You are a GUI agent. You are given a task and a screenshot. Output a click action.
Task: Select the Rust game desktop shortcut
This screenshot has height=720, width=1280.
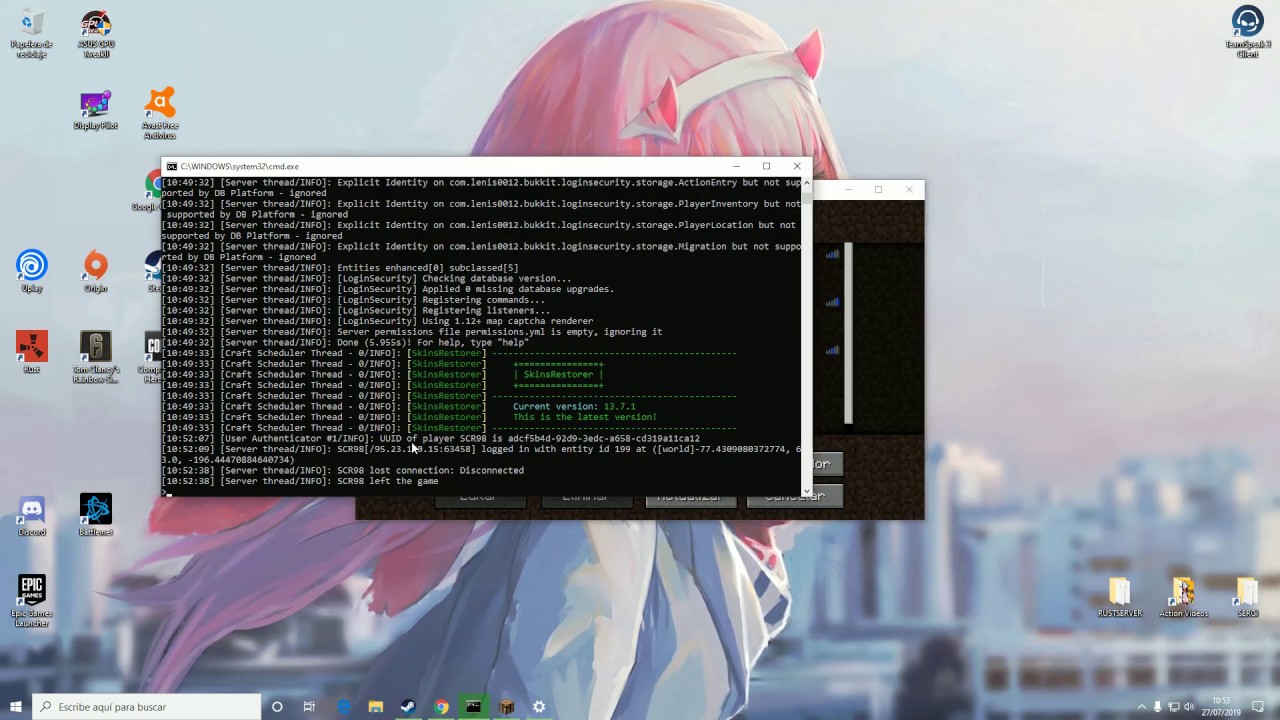click(x=32, y=352)
